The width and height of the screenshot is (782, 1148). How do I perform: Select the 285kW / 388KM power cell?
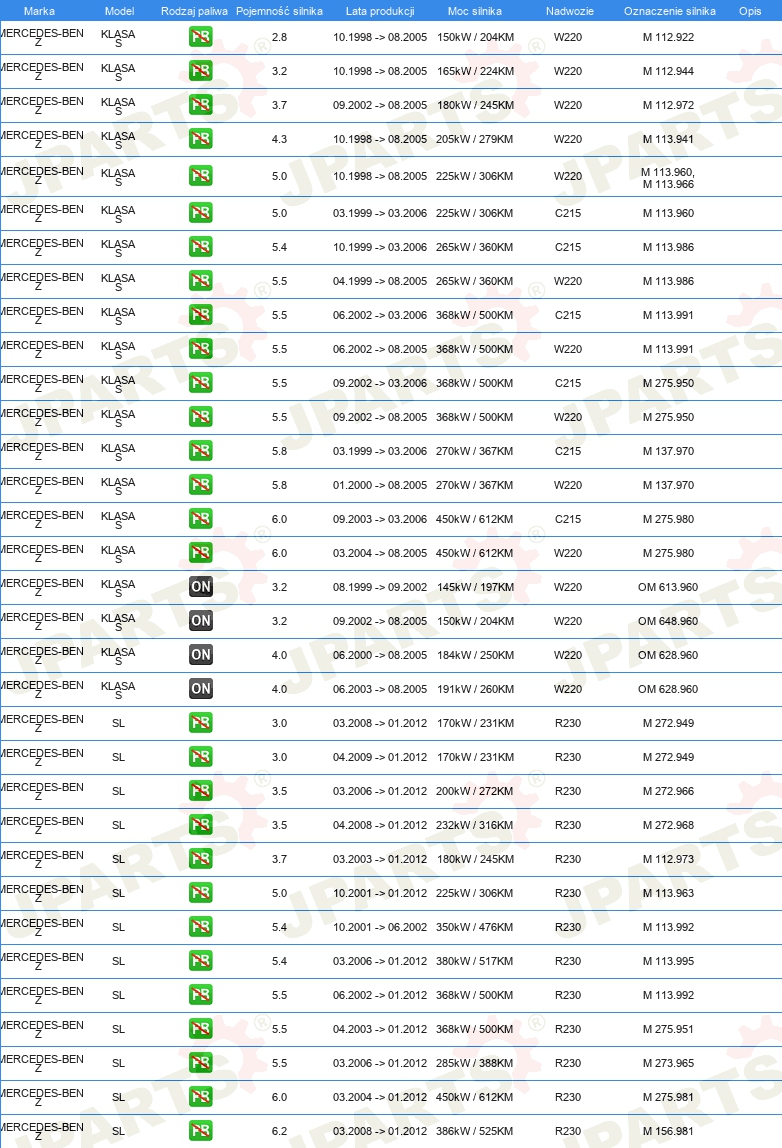[x=474, y=1063]
